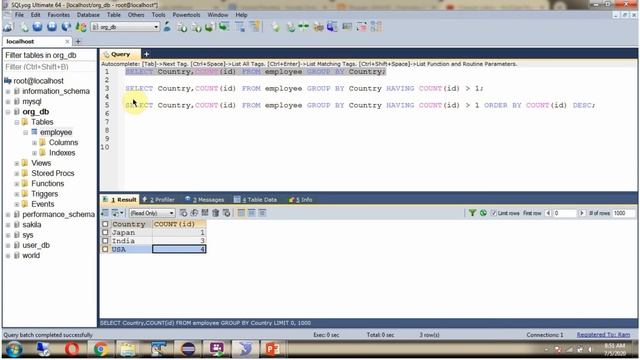Check the India row checkbox
640x360 pixels.
pyautogui.click(x=105, y=241)
